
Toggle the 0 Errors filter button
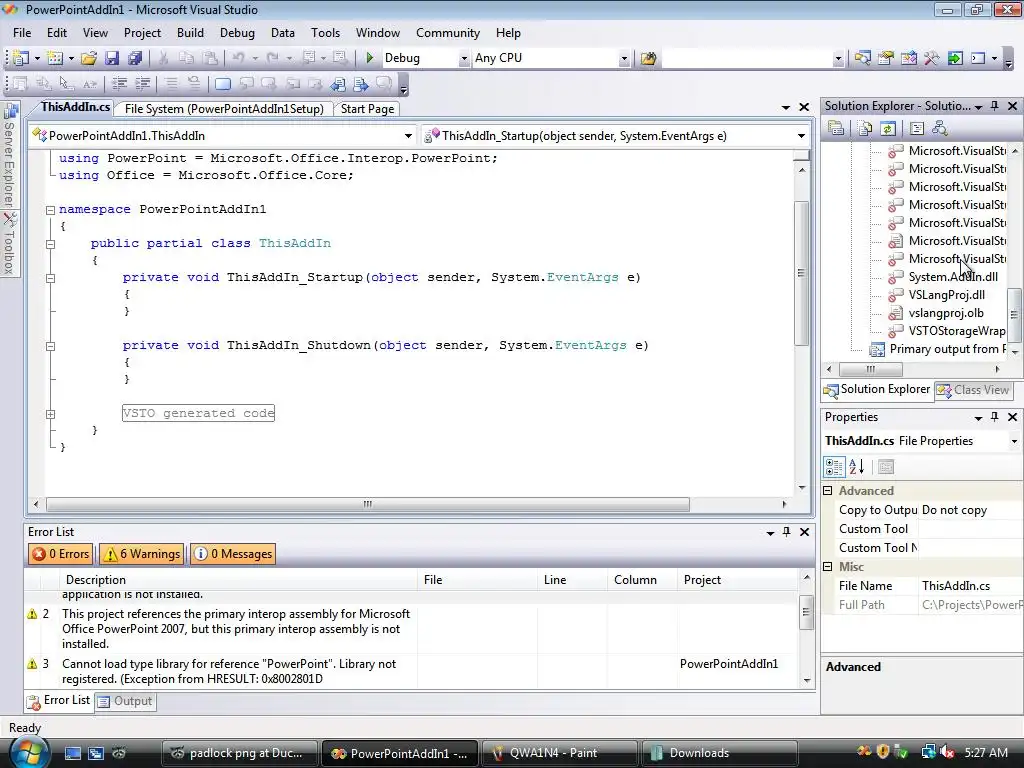(60, 554)
